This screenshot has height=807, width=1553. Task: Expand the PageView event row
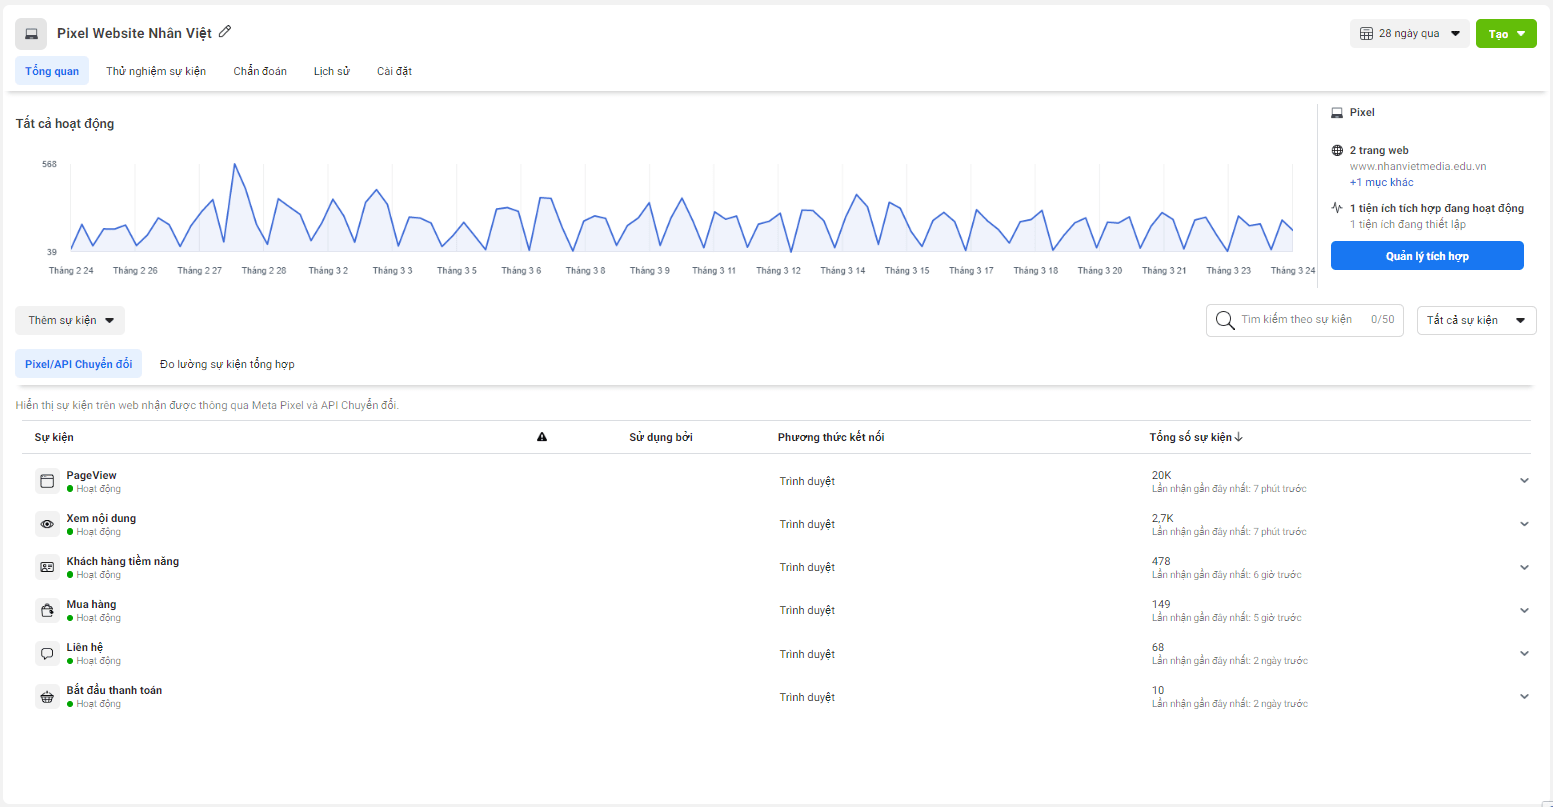point(1524,481)
